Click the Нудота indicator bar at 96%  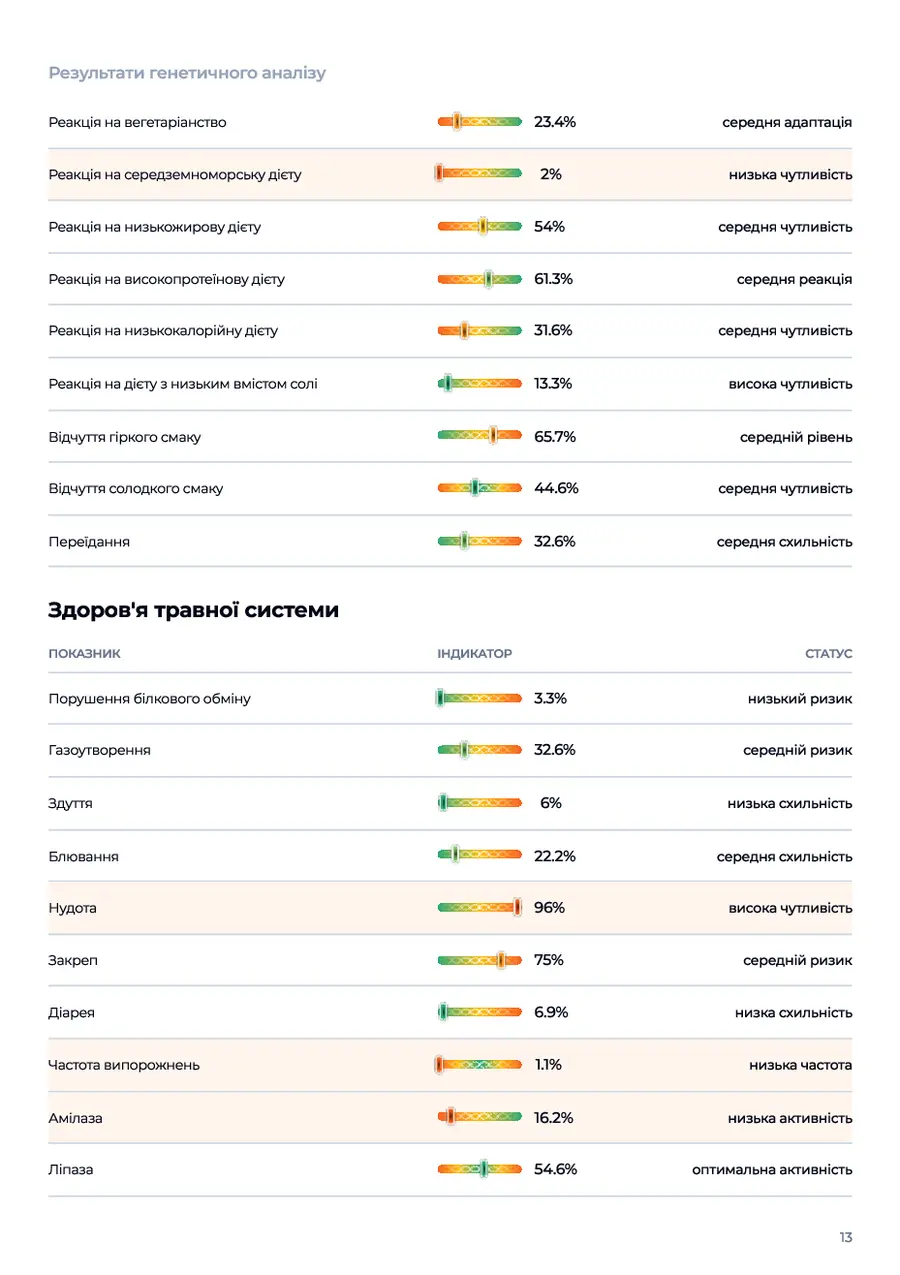click(480, 907)
